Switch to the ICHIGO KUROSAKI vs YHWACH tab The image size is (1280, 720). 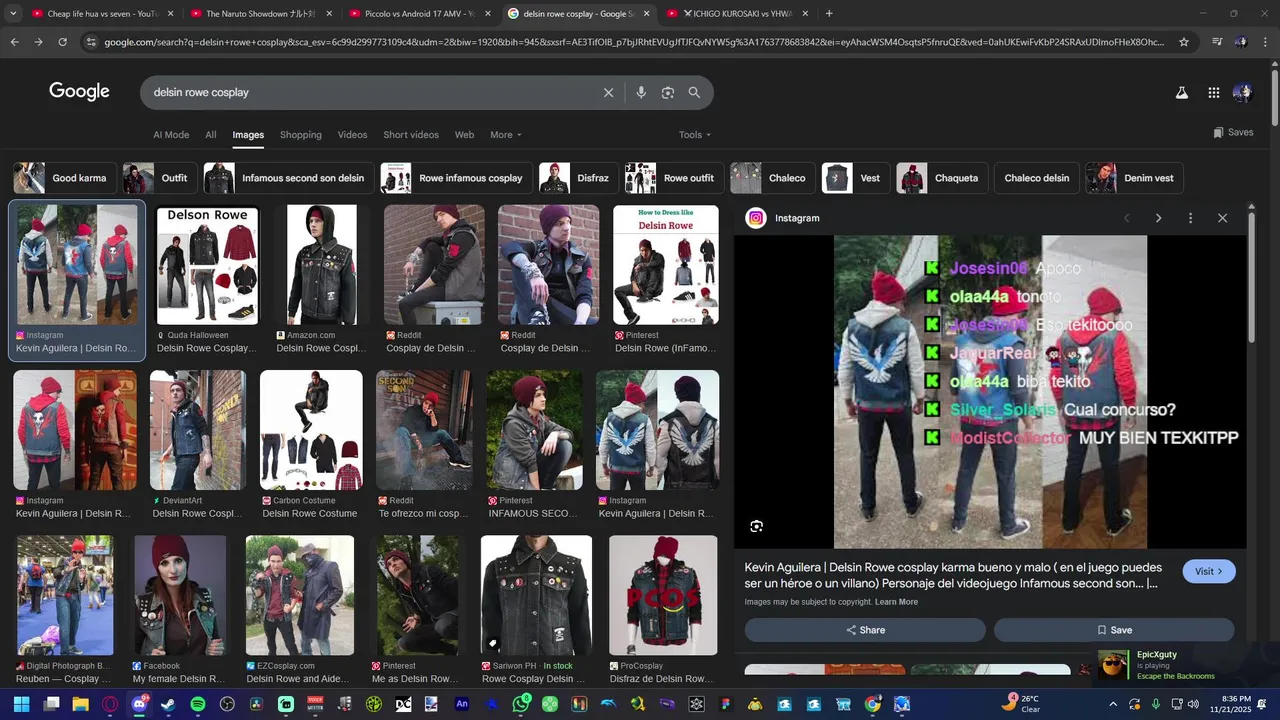736,14
